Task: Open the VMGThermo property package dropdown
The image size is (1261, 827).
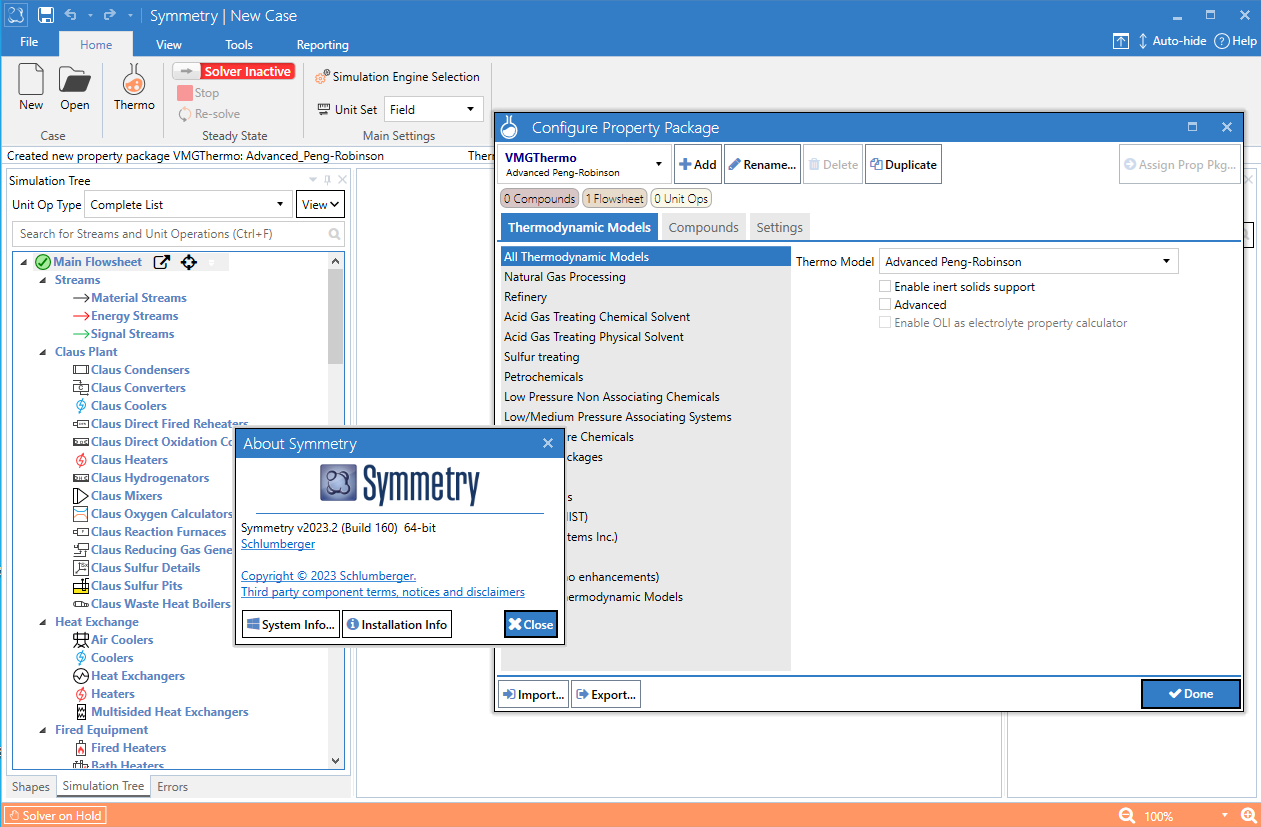Action: click(586, 165)
